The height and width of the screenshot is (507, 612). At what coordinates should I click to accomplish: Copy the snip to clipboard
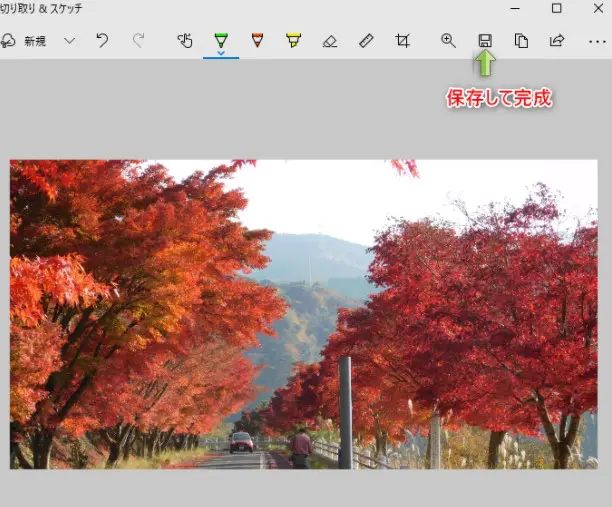[521, 41]
